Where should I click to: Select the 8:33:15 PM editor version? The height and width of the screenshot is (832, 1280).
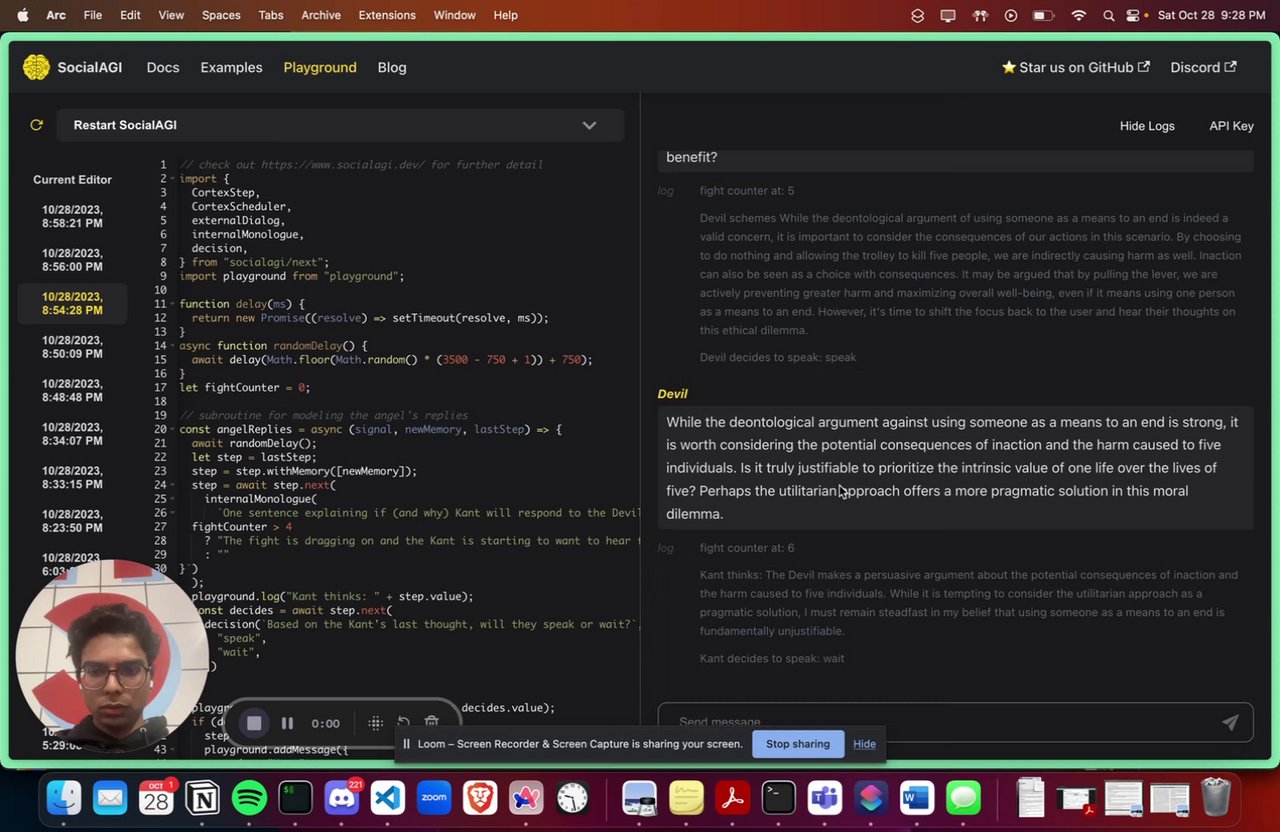pos(72,477)
